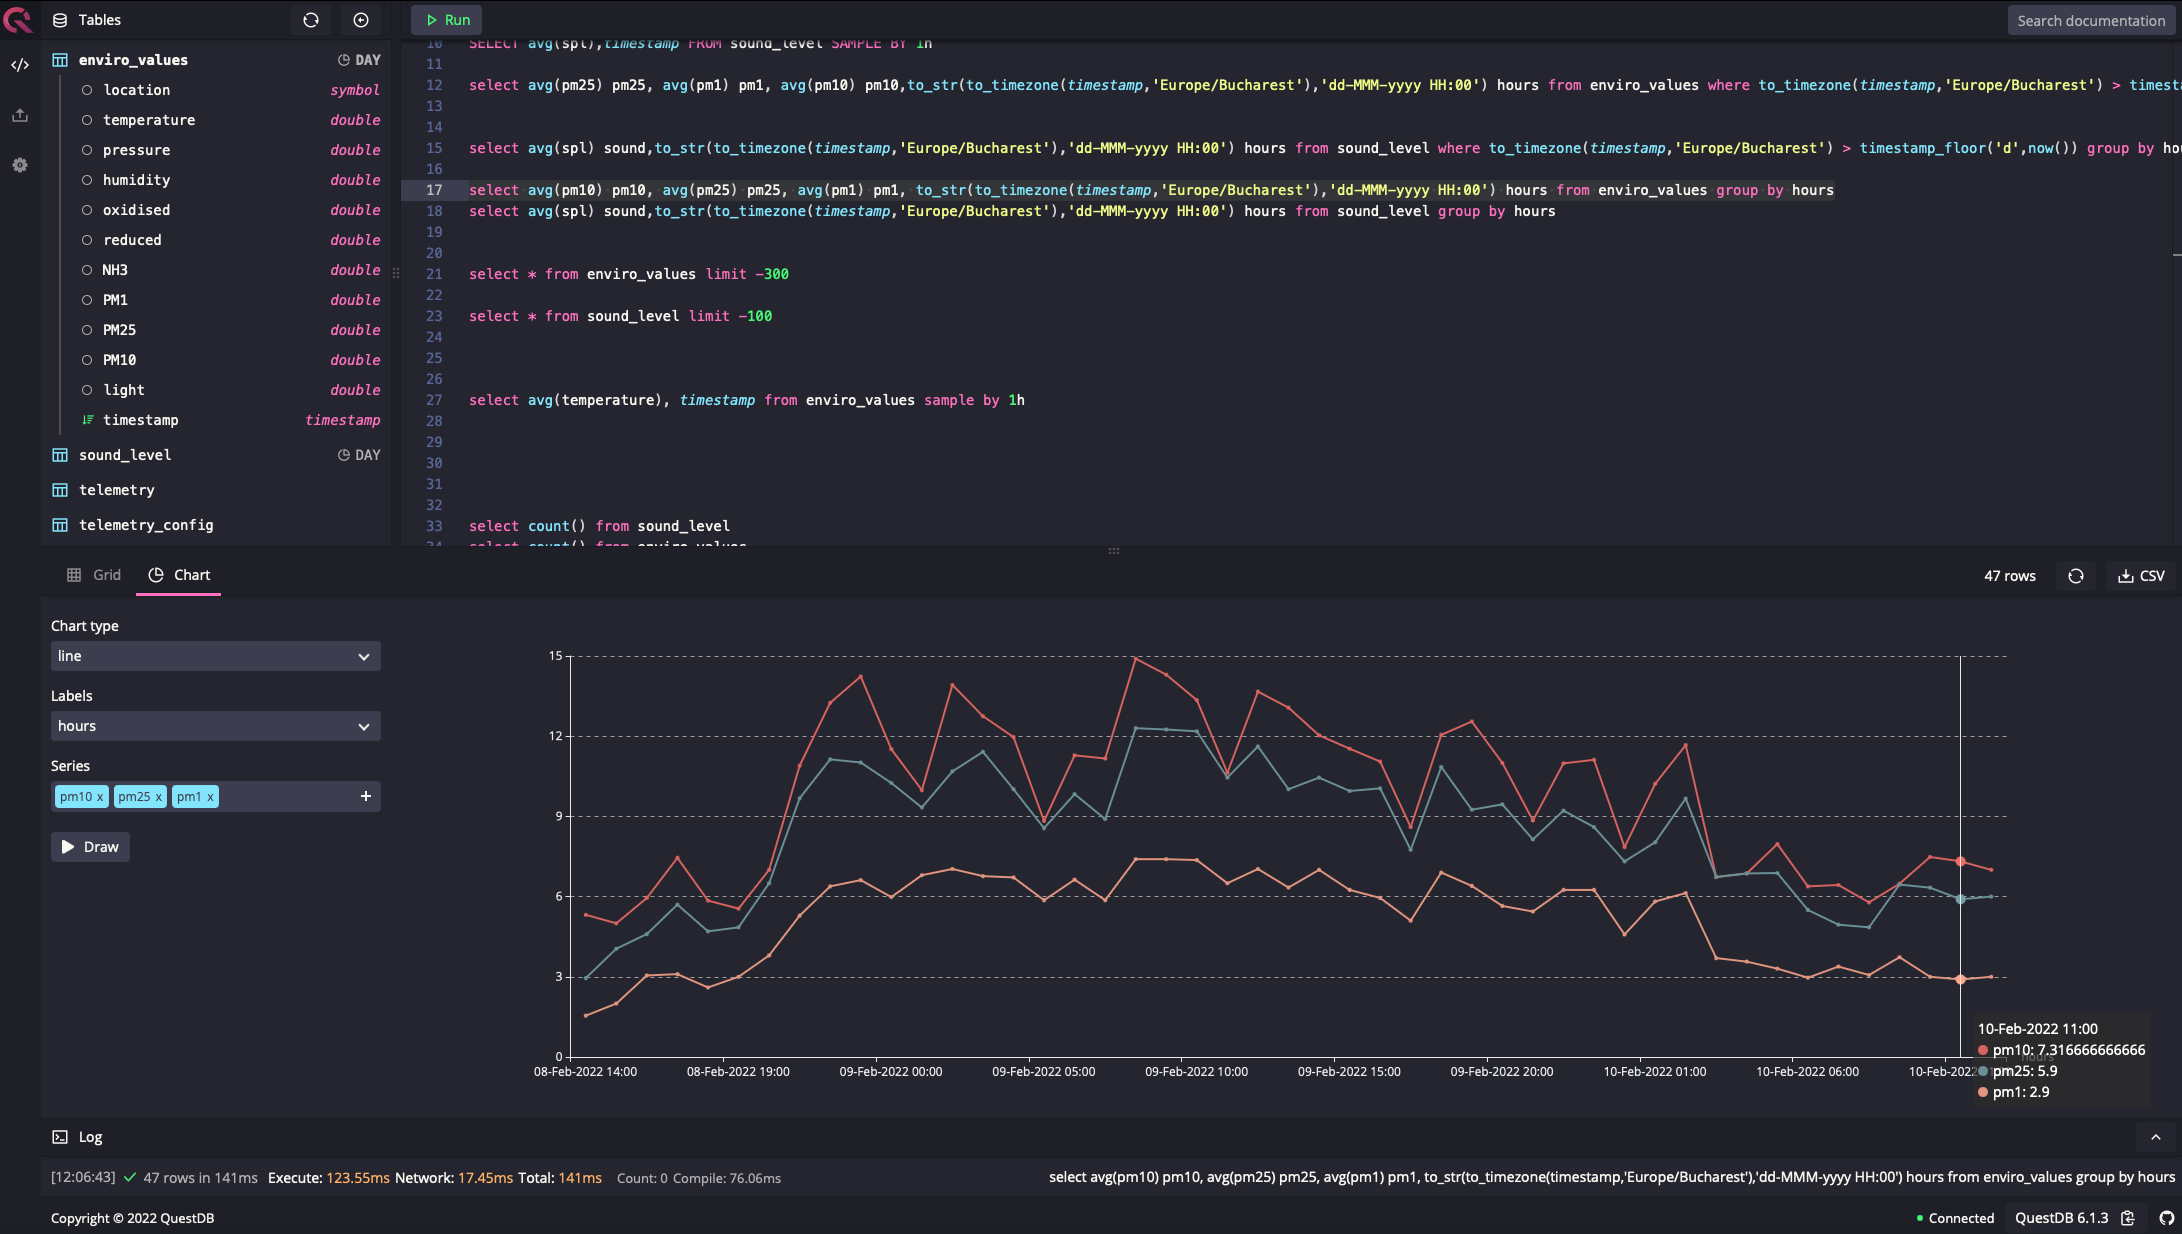Switch to the Grid tab

pos(94,575)
